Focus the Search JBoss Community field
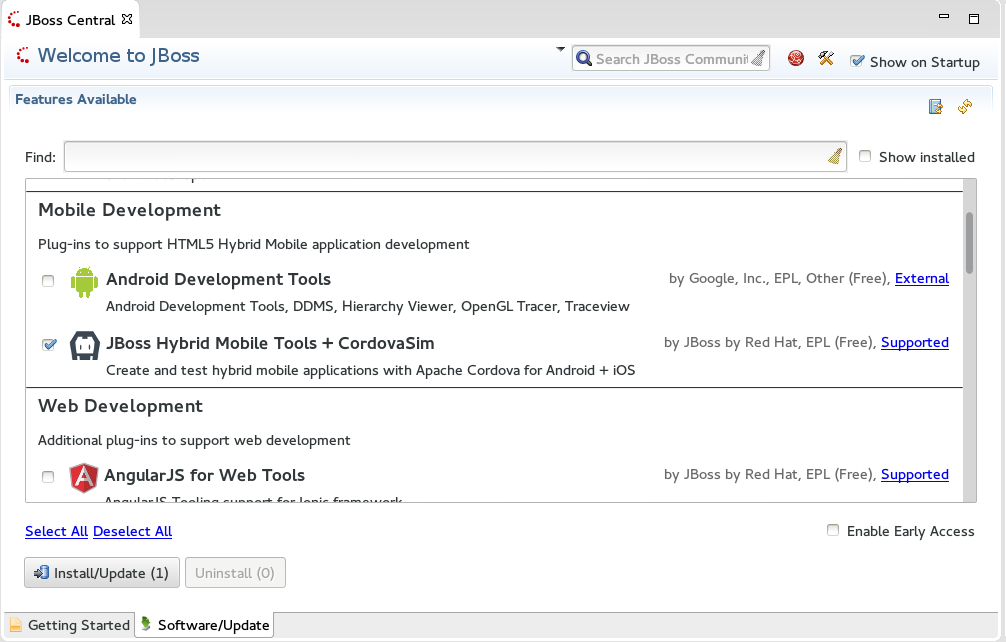The width and height of the screenshot is (1006, 642). [670, 58]
